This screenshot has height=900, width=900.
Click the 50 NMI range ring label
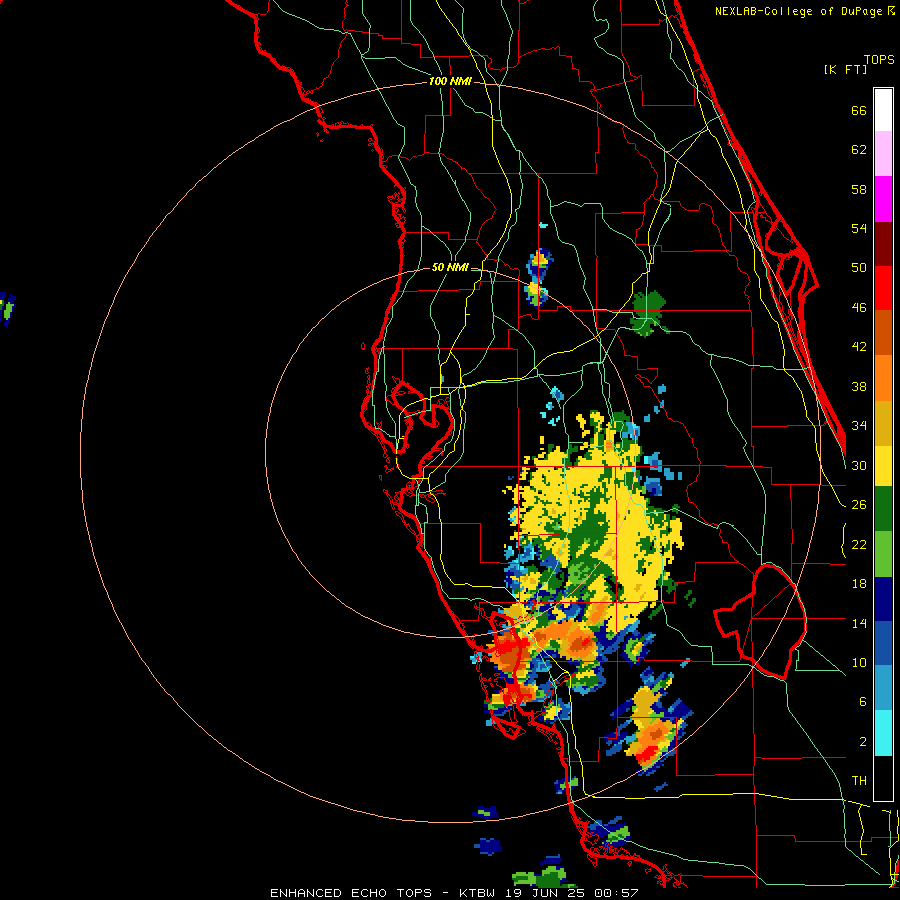(x=450, y=267)
